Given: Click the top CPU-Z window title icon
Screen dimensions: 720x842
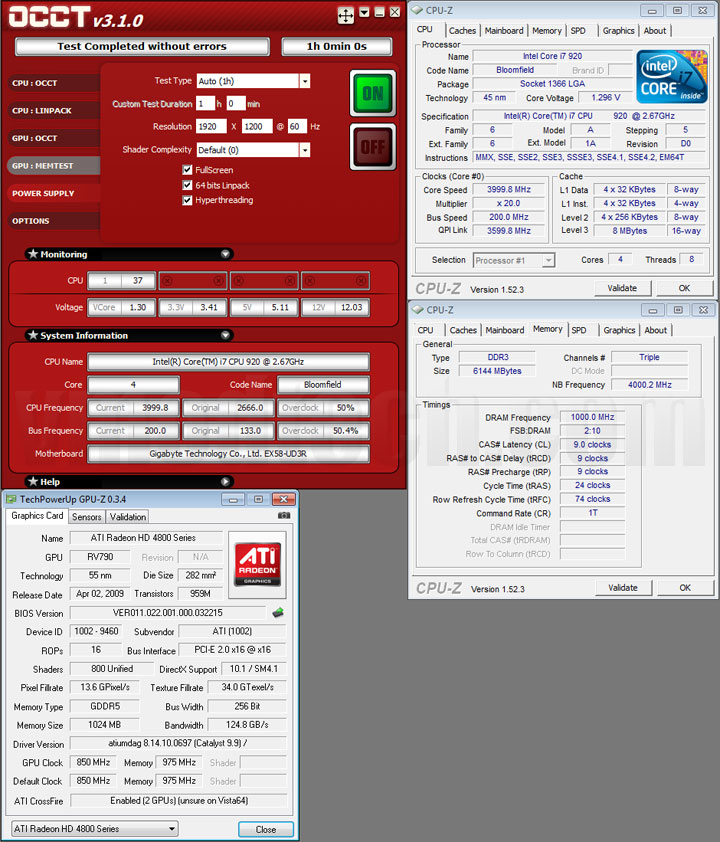Looking at the screenshot, I should [x=417, y=10].
